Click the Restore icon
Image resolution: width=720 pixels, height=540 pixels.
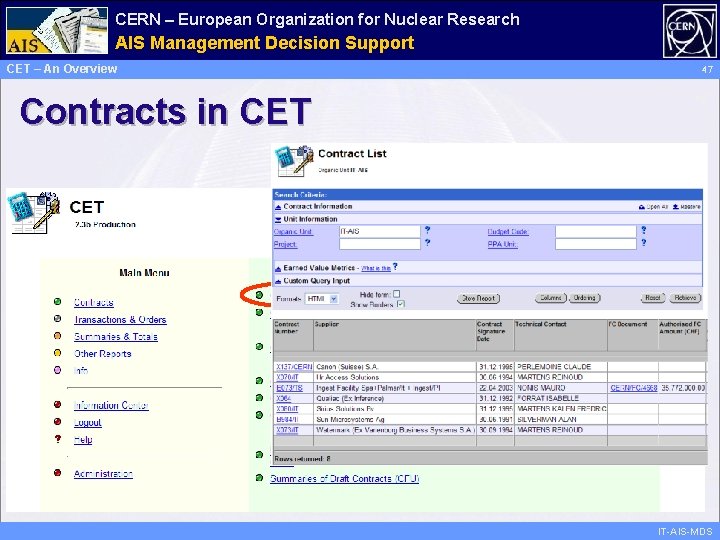[675, 207]
